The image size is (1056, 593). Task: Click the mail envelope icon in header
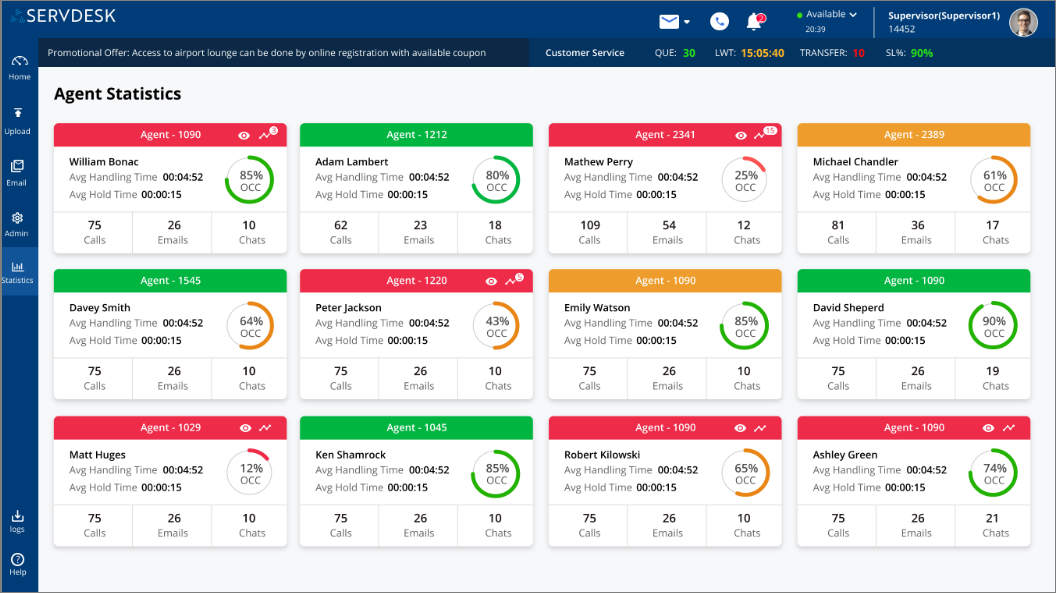[669, 22]
